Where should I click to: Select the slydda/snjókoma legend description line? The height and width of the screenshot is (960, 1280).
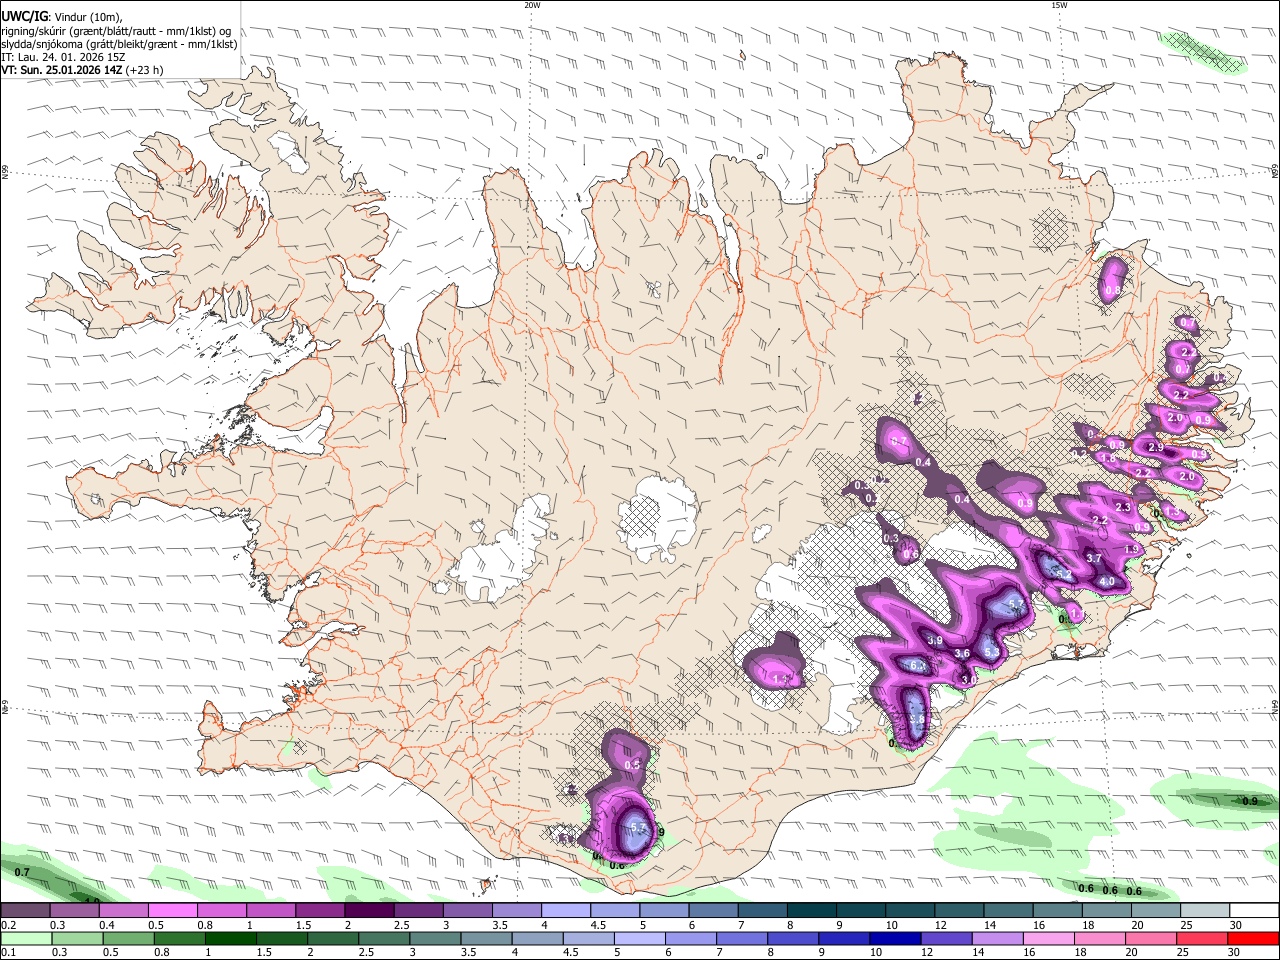119,44
